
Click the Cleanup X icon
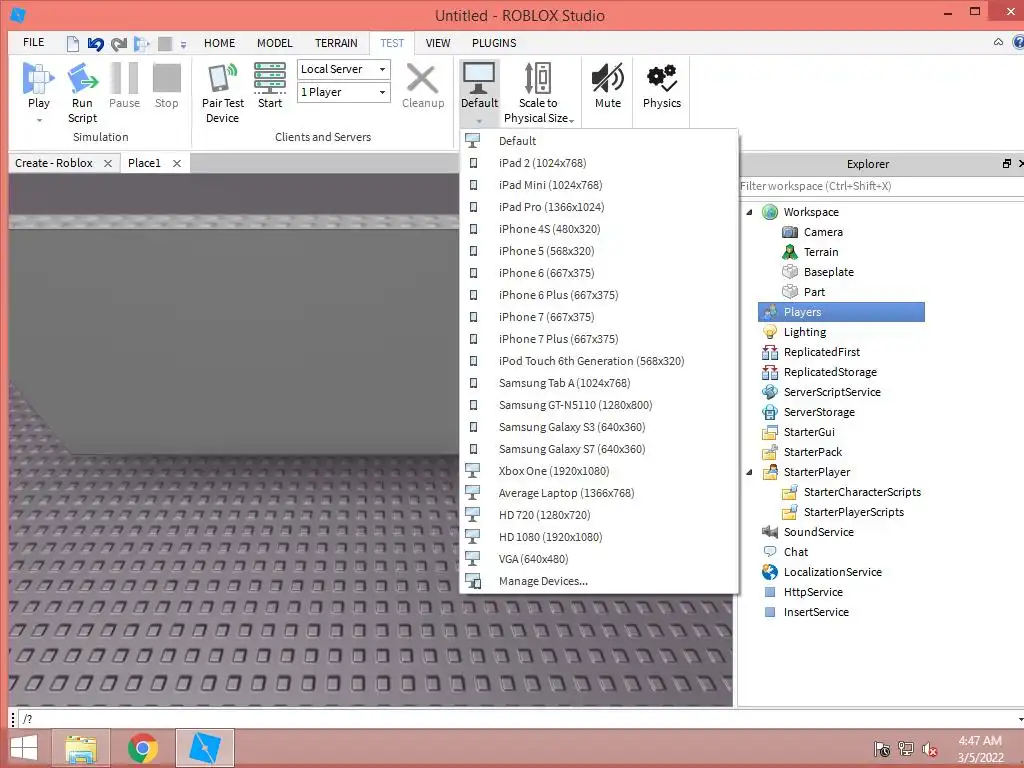click(x=423, y=79)
